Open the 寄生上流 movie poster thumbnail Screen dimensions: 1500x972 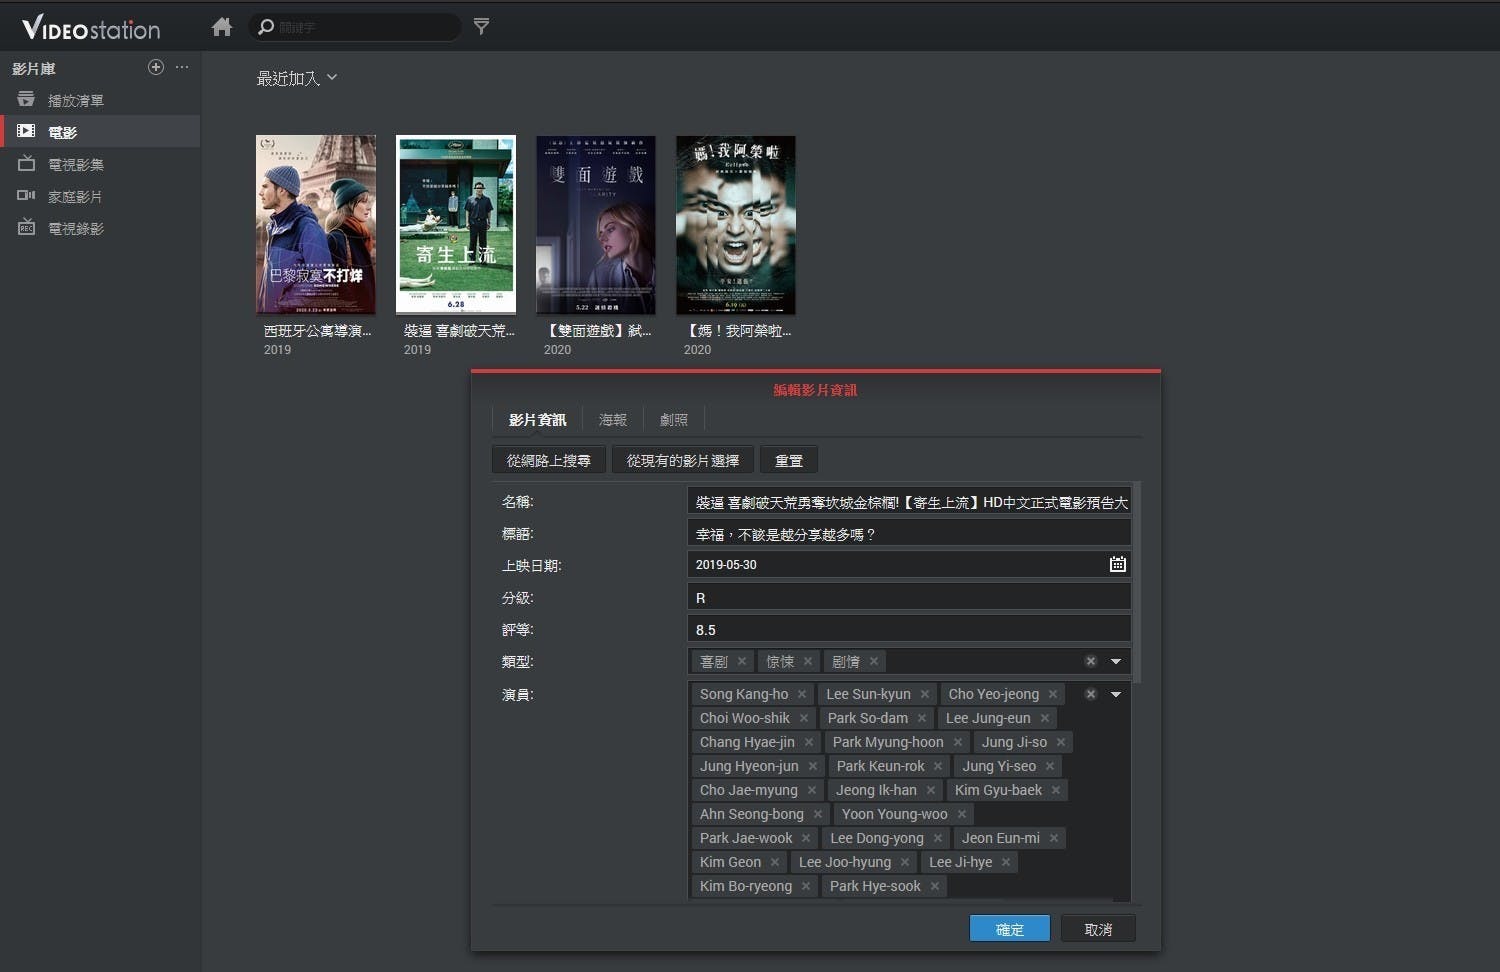[x=456, y=225]
